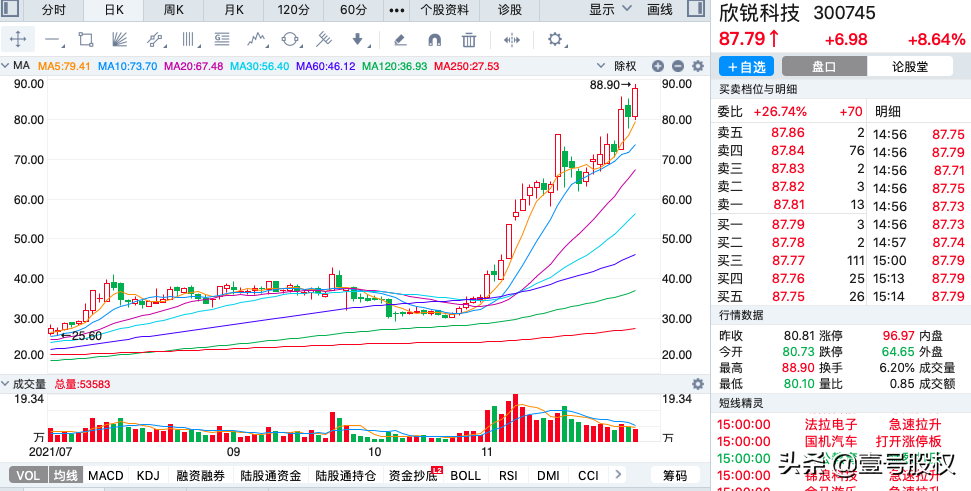Image resolution: width=971 pixels, height=491 pixels.
Task: Toggle the magnet snap tool
Action: [435, 40]
